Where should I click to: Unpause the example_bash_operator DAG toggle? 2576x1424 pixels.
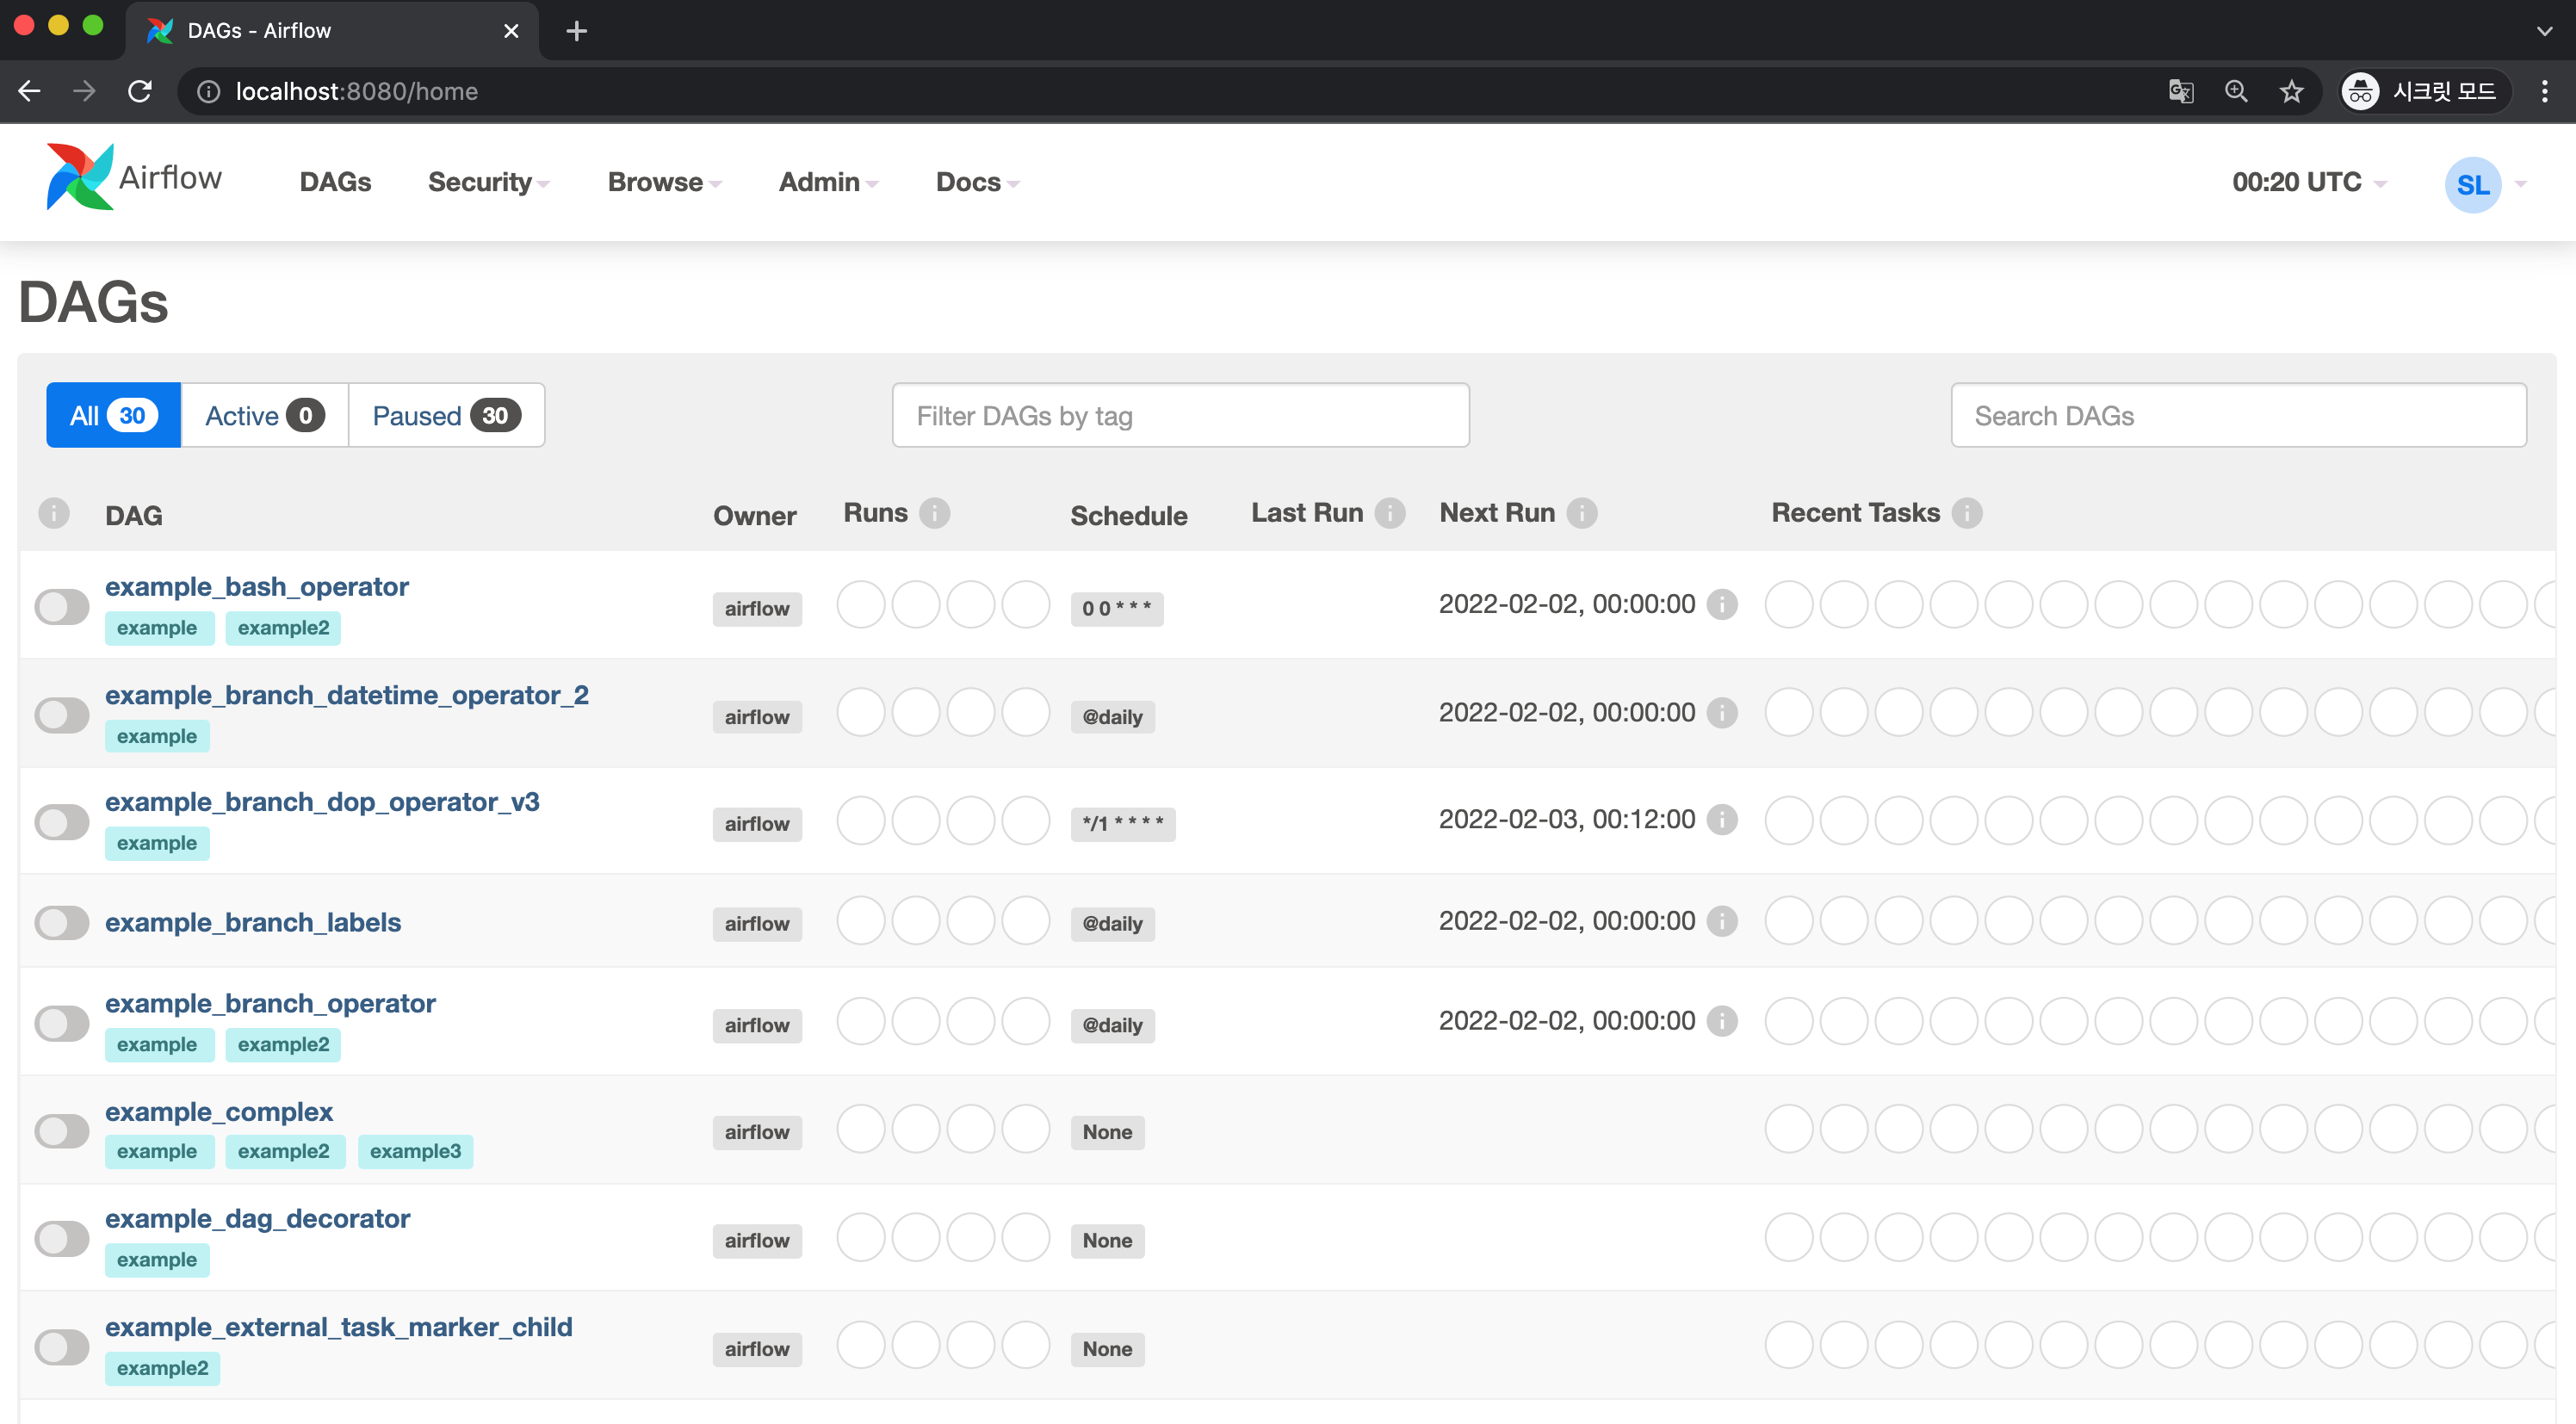(62, 606)
